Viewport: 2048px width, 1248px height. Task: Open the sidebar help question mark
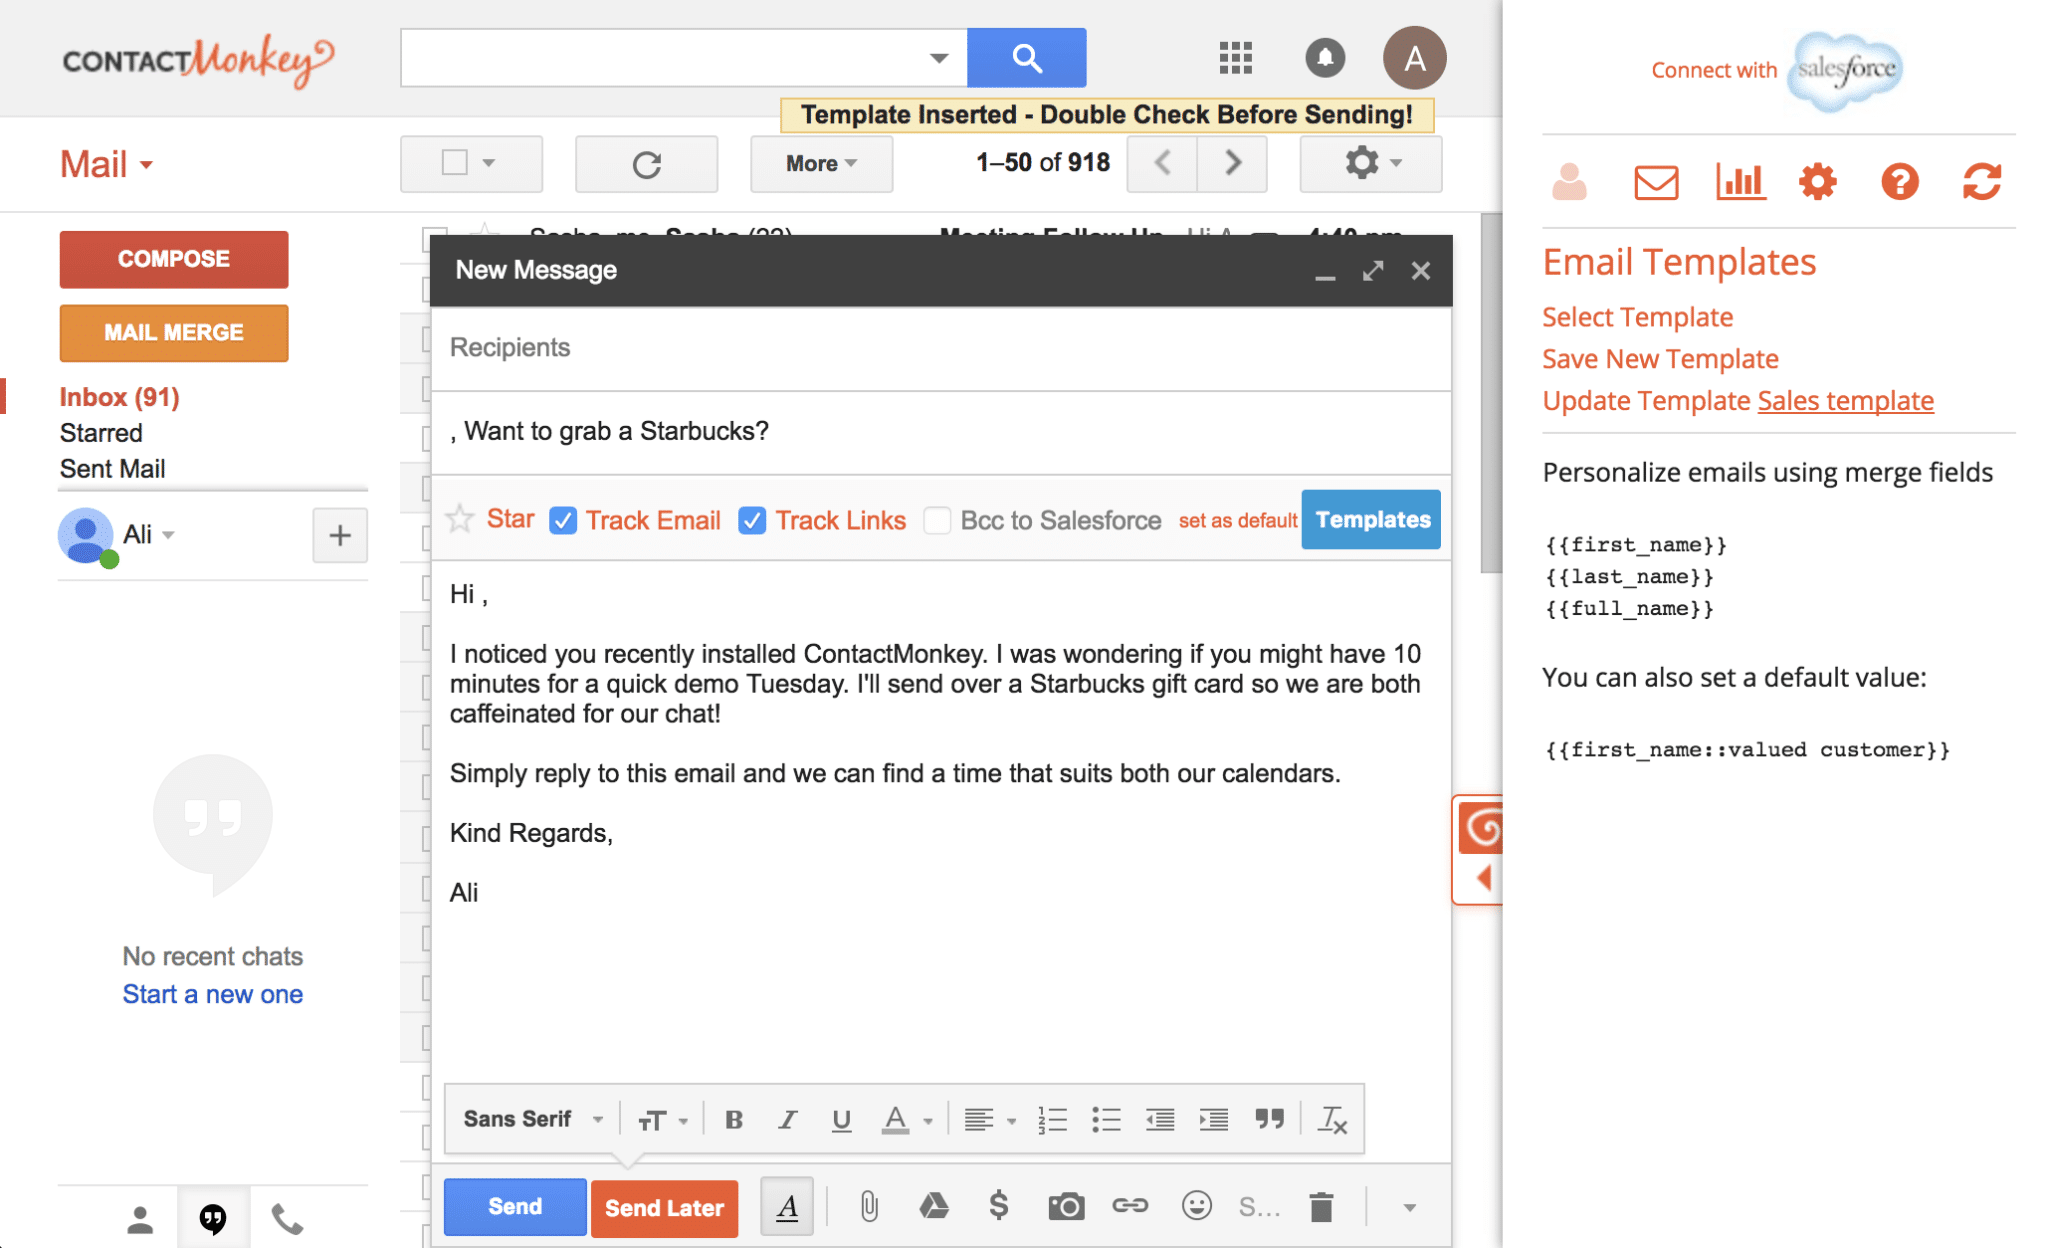1899,182
